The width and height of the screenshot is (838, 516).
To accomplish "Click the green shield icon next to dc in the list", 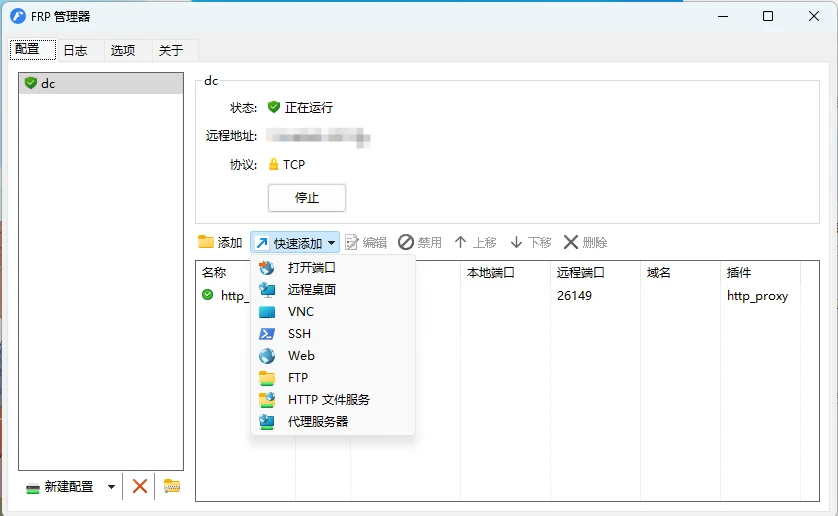I will click(30, 83).
